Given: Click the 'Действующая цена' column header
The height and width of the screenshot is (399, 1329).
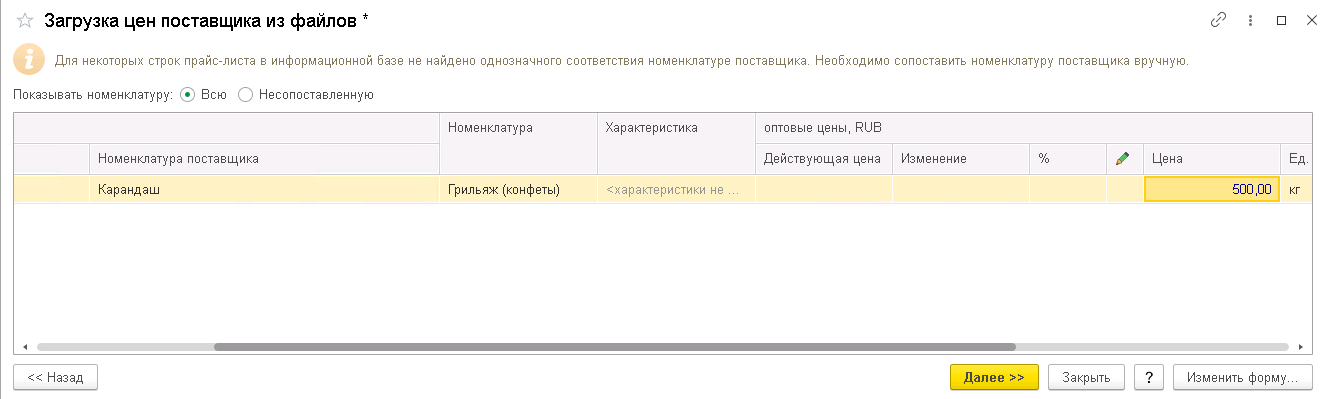Looking at the screenshot, I should tap(824, 158).
